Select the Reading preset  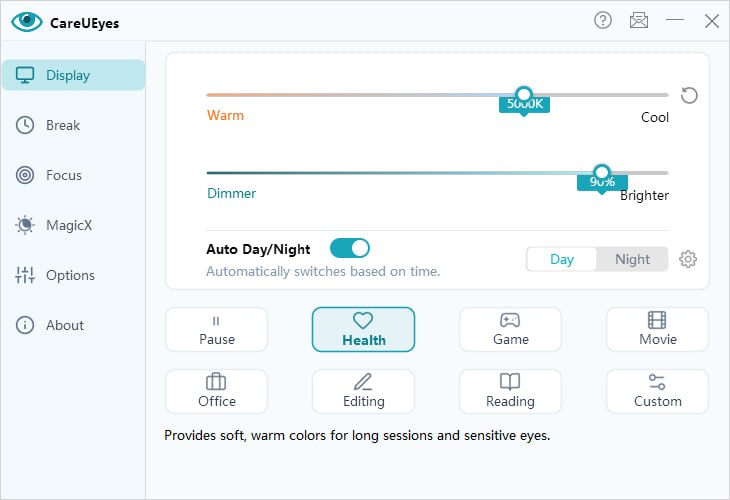point(510,392)
